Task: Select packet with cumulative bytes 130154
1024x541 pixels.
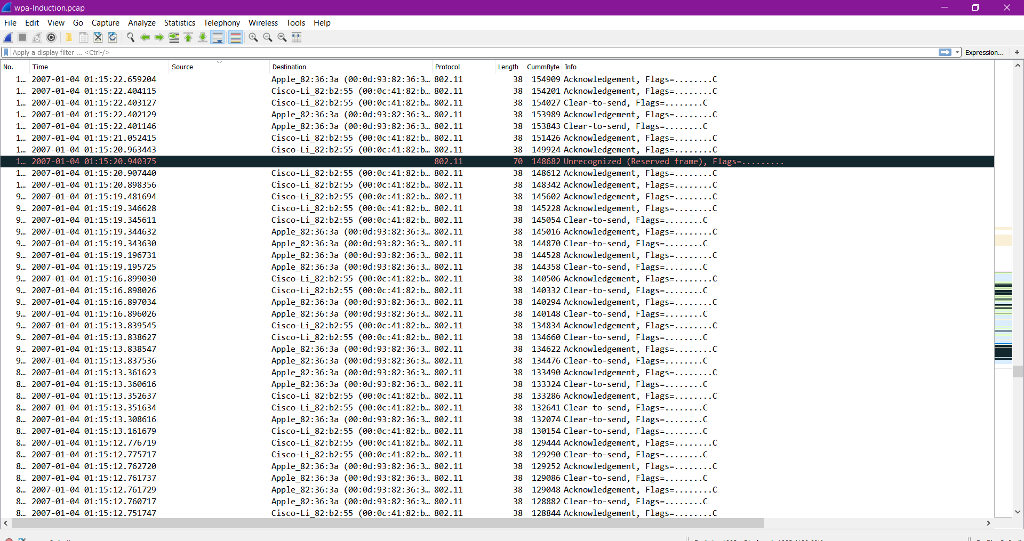Action: pyautogui.click(x=498, y=431)
